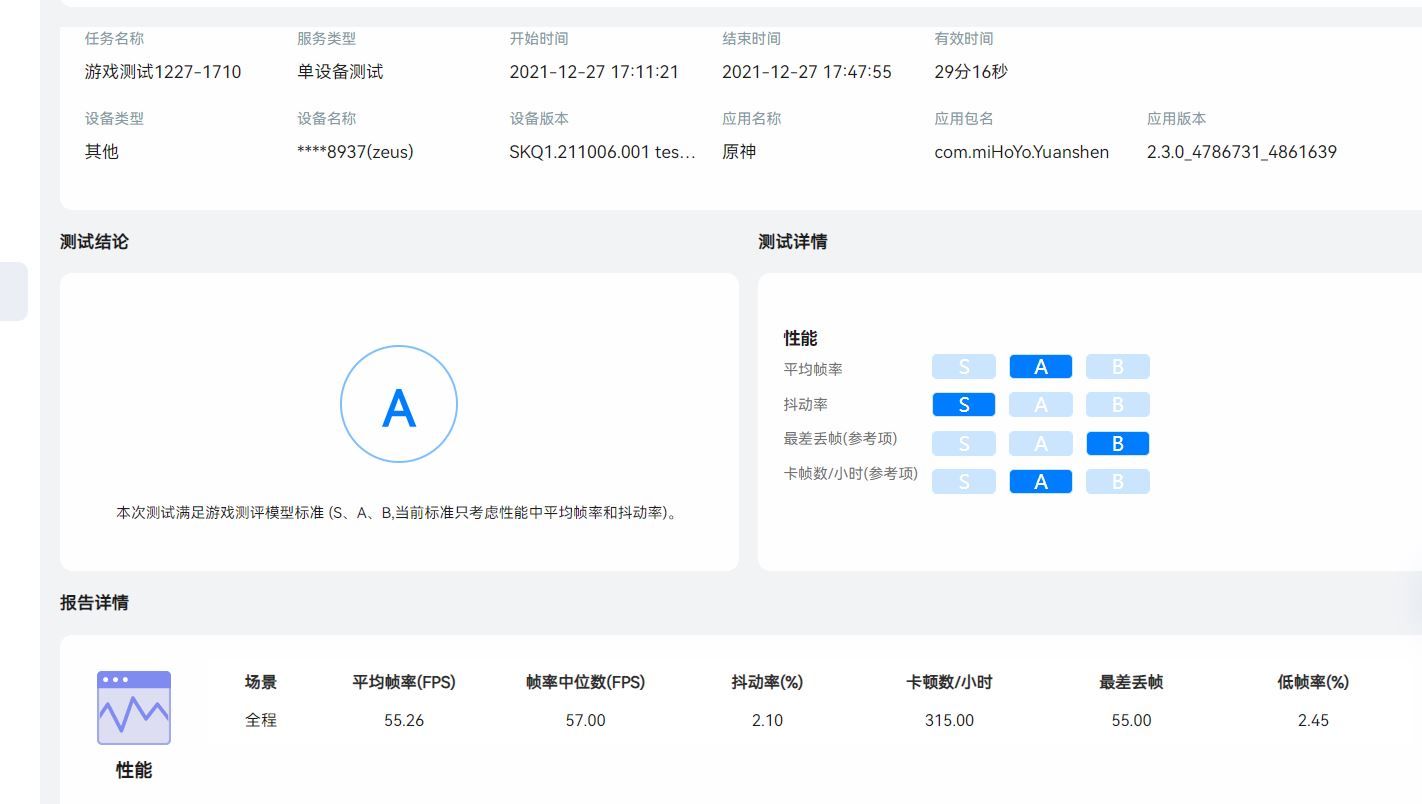Click the 任务名称 field label
The width and height of the screenshot is (1422, 804).
[x=114, y=39]
